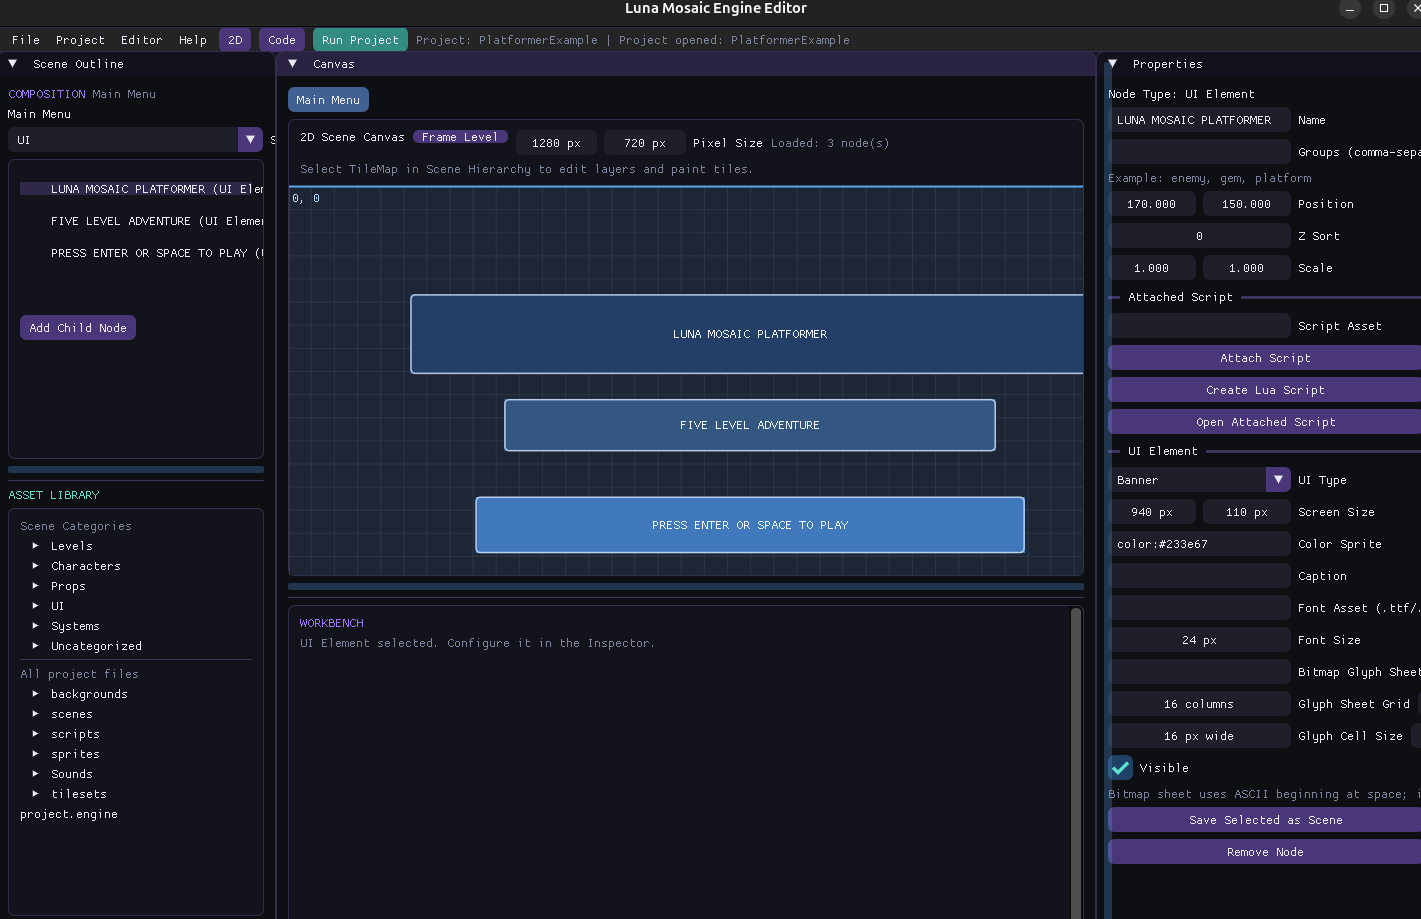Switch to 2D mode

[236, 40]
